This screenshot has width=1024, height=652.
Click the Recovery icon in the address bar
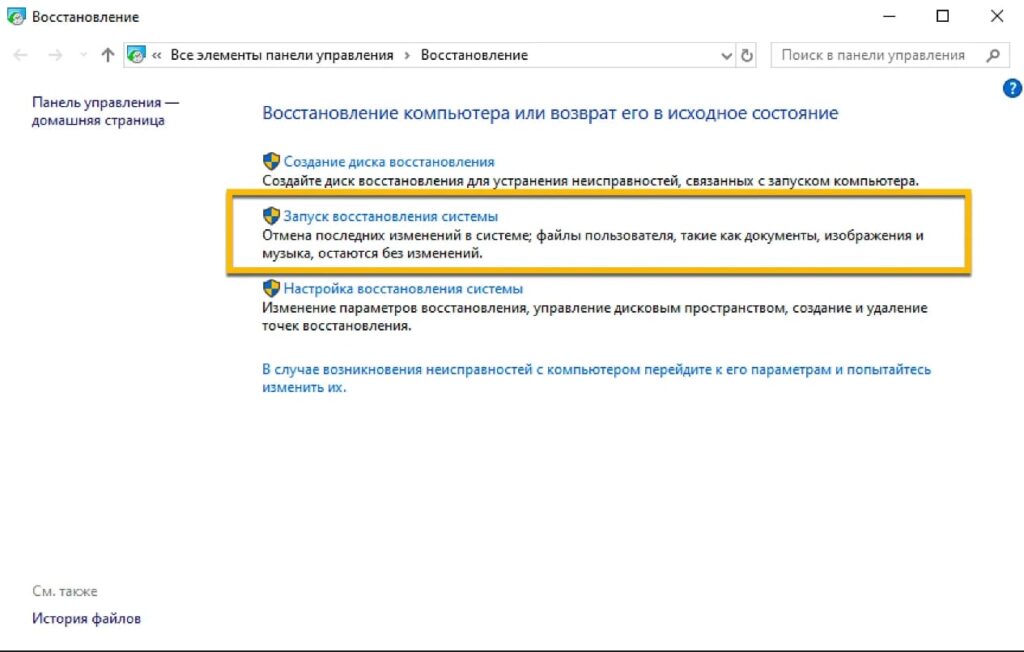pos(136,55)
